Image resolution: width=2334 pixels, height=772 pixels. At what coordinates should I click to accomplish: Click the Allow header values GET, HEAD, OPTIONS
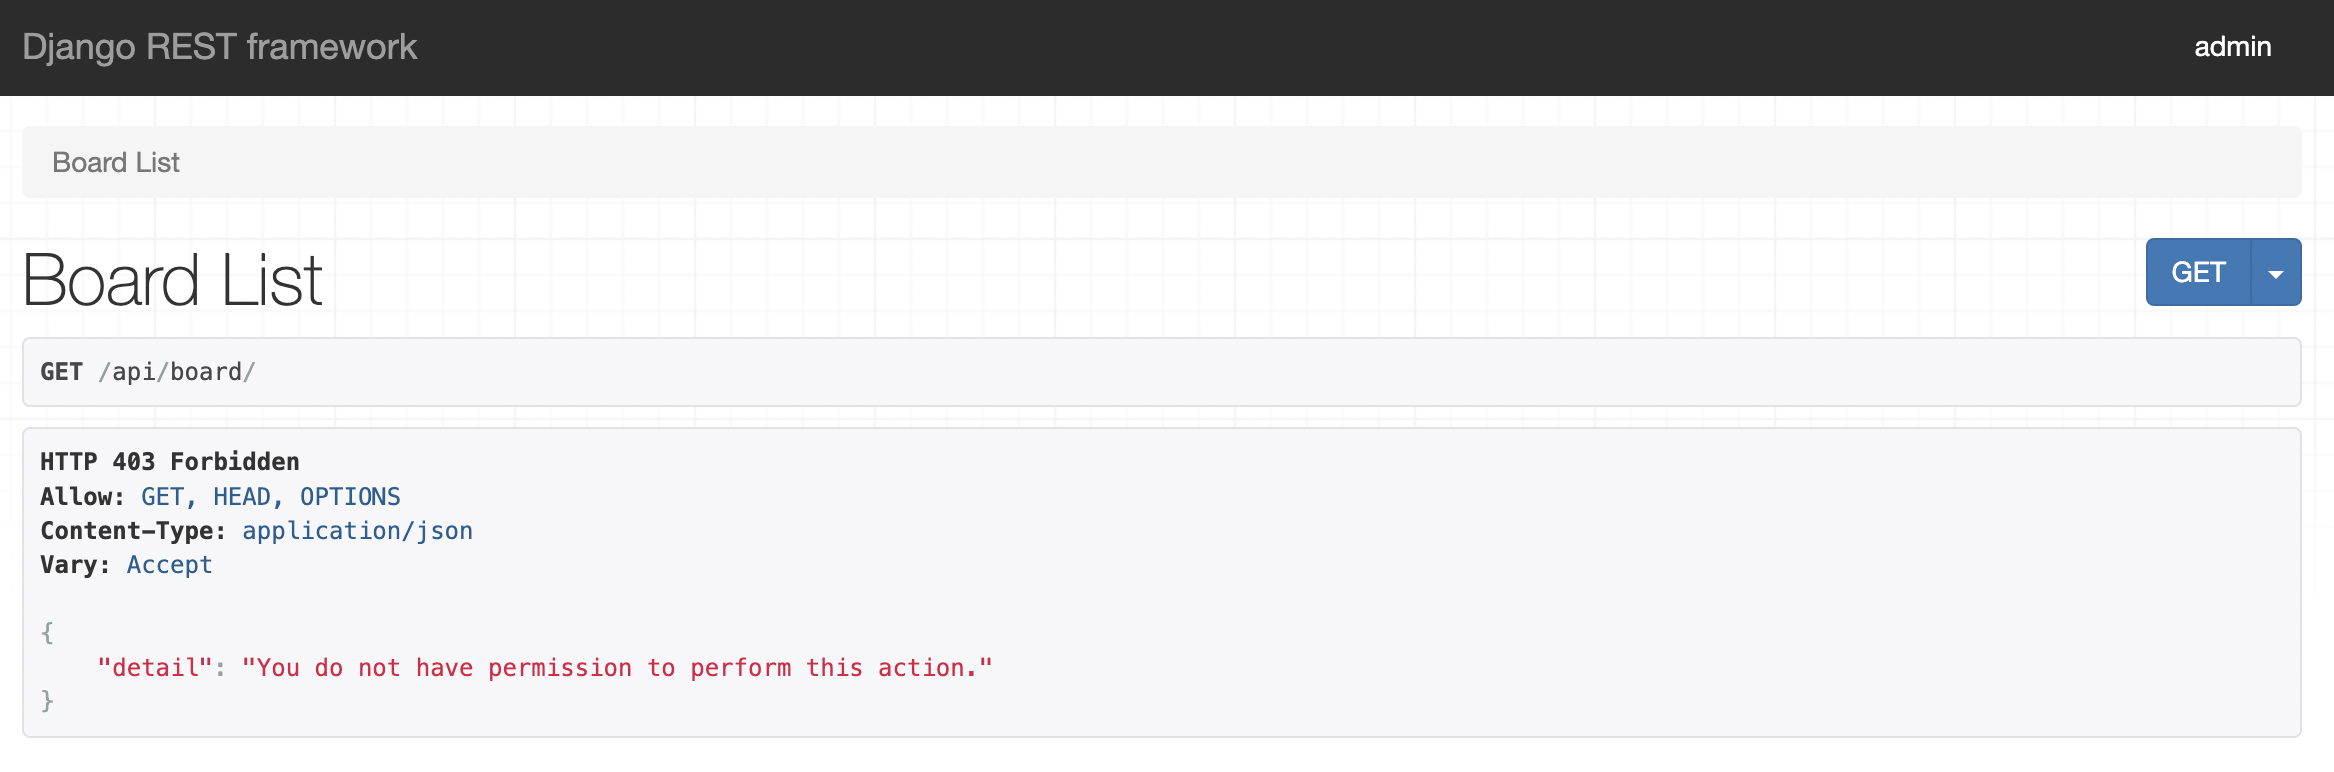[271, 497]
